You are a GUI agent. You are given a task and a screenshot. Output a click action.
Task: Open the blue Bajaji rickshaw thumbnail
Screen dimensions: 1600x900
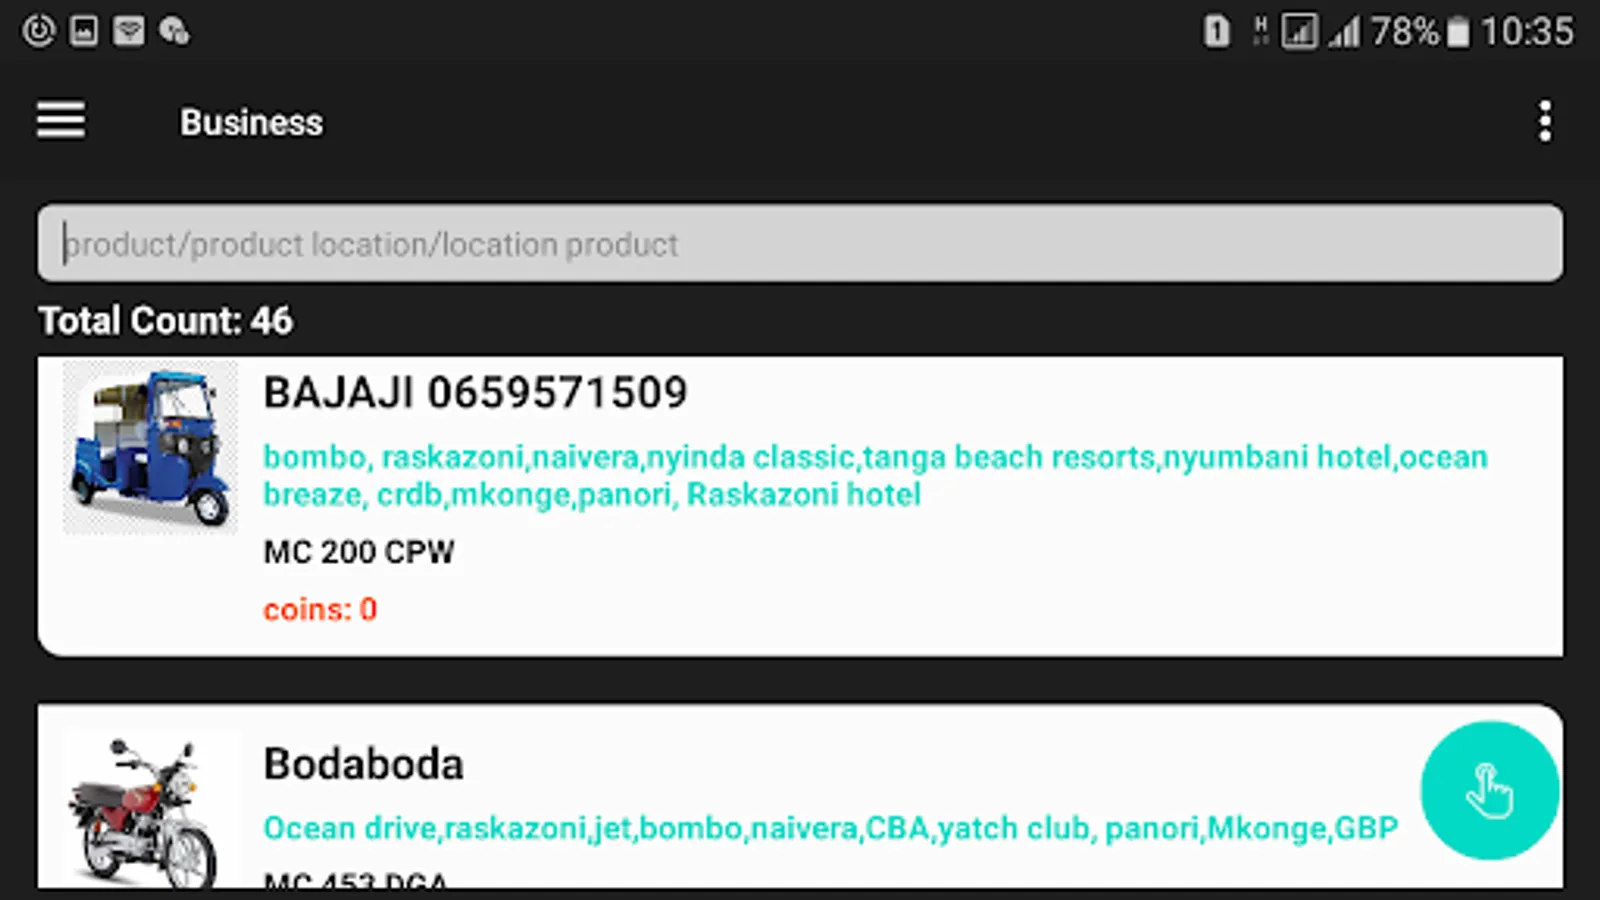151,447
